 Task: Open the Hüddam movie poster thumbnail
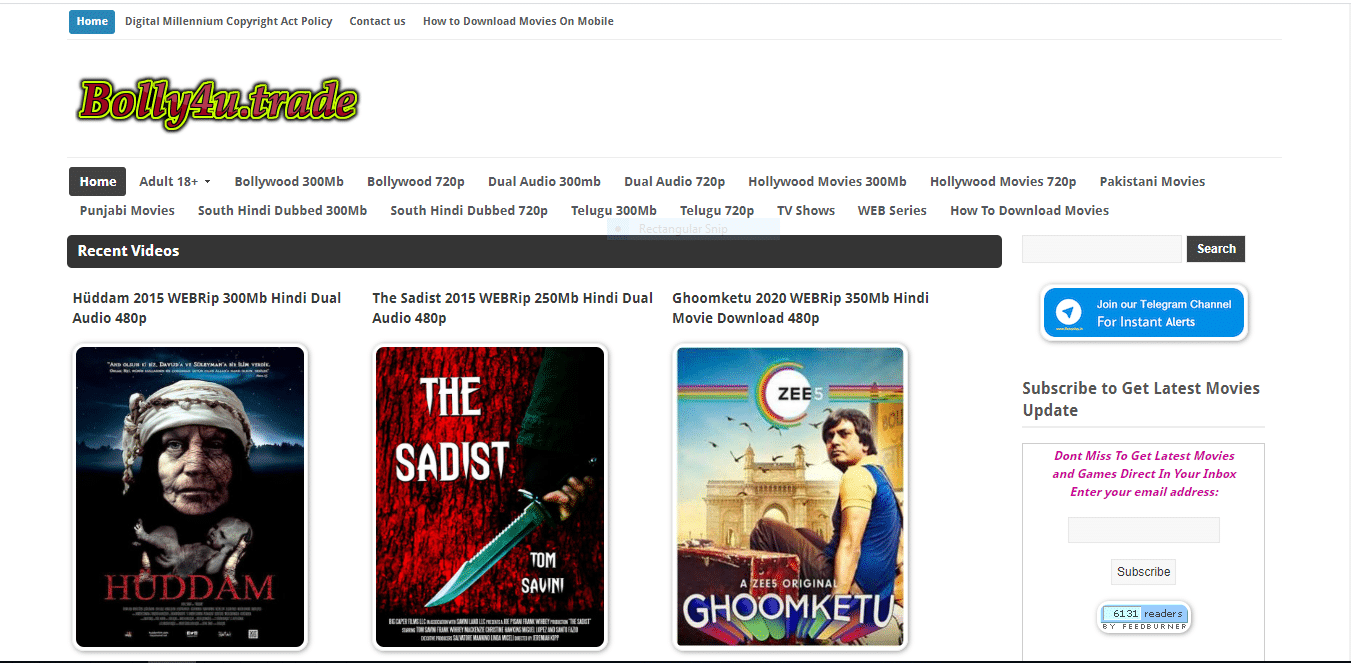tap(190, 497)
